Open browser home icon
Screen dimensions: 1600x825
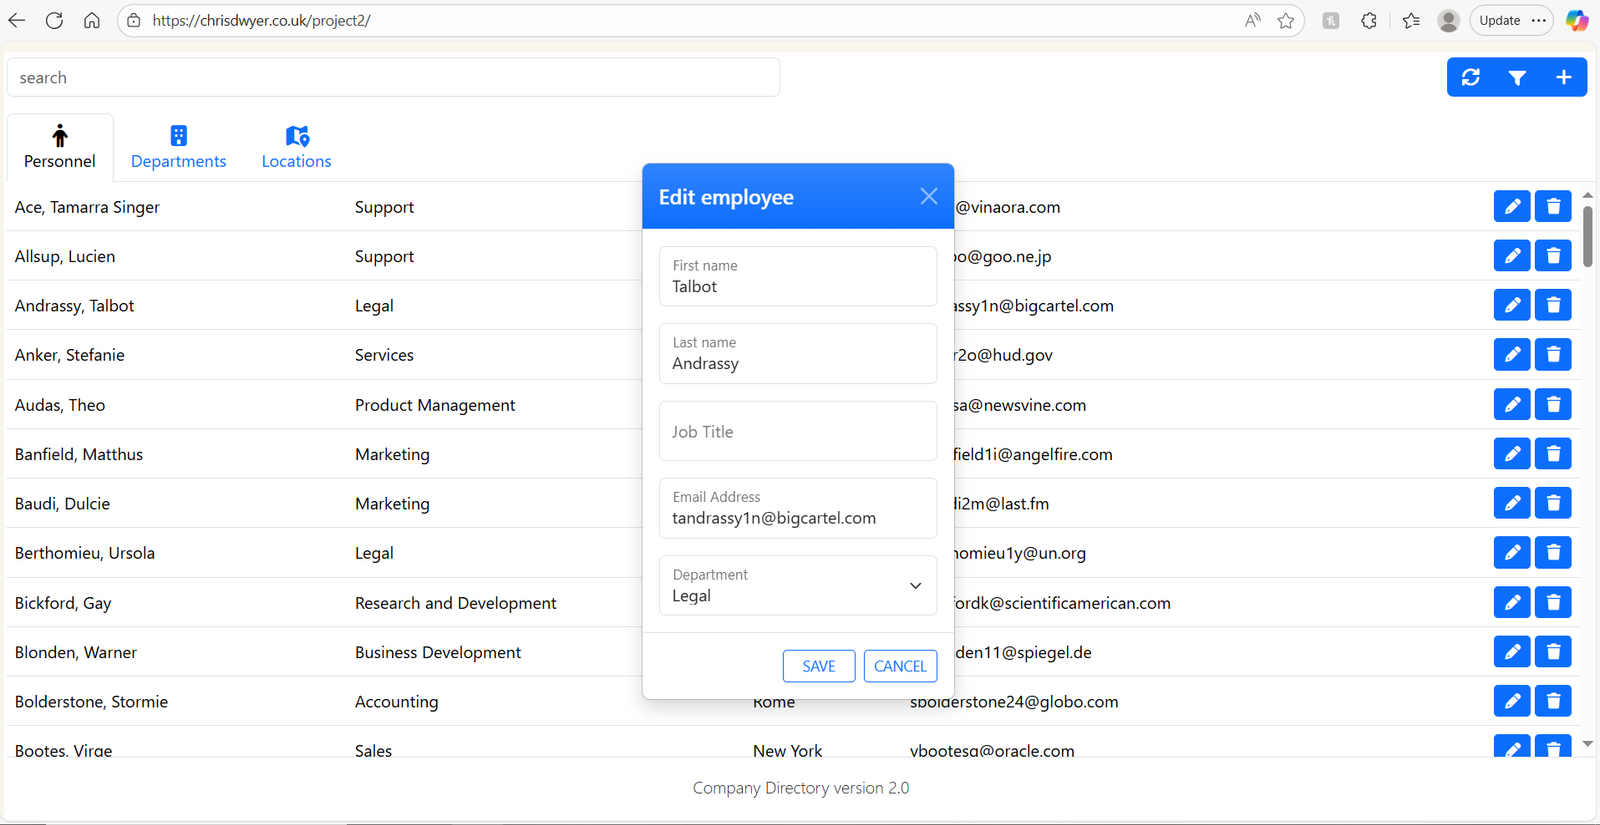92,20
